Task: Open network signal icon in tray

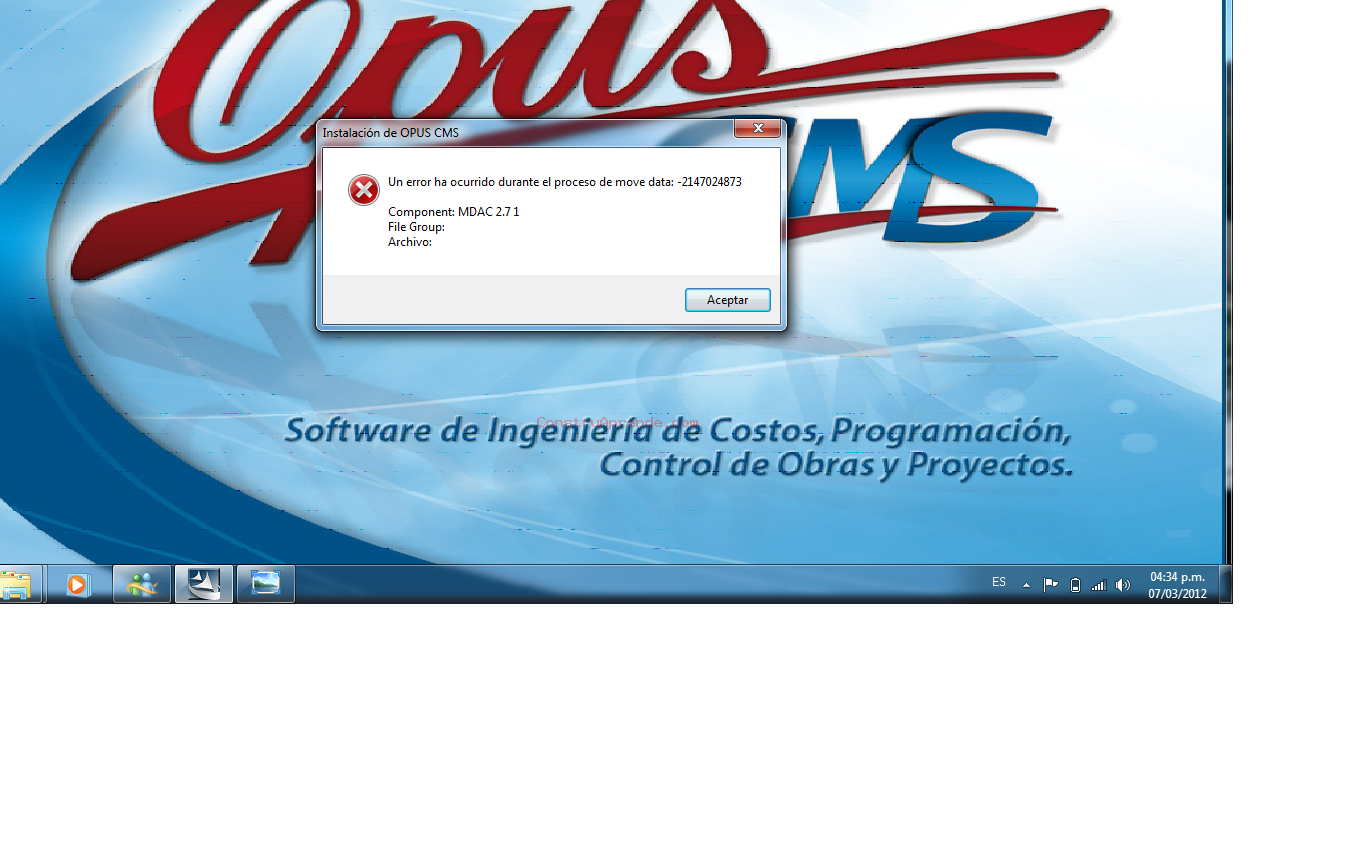Action: pyautogui.click(x=1099, y=585)
